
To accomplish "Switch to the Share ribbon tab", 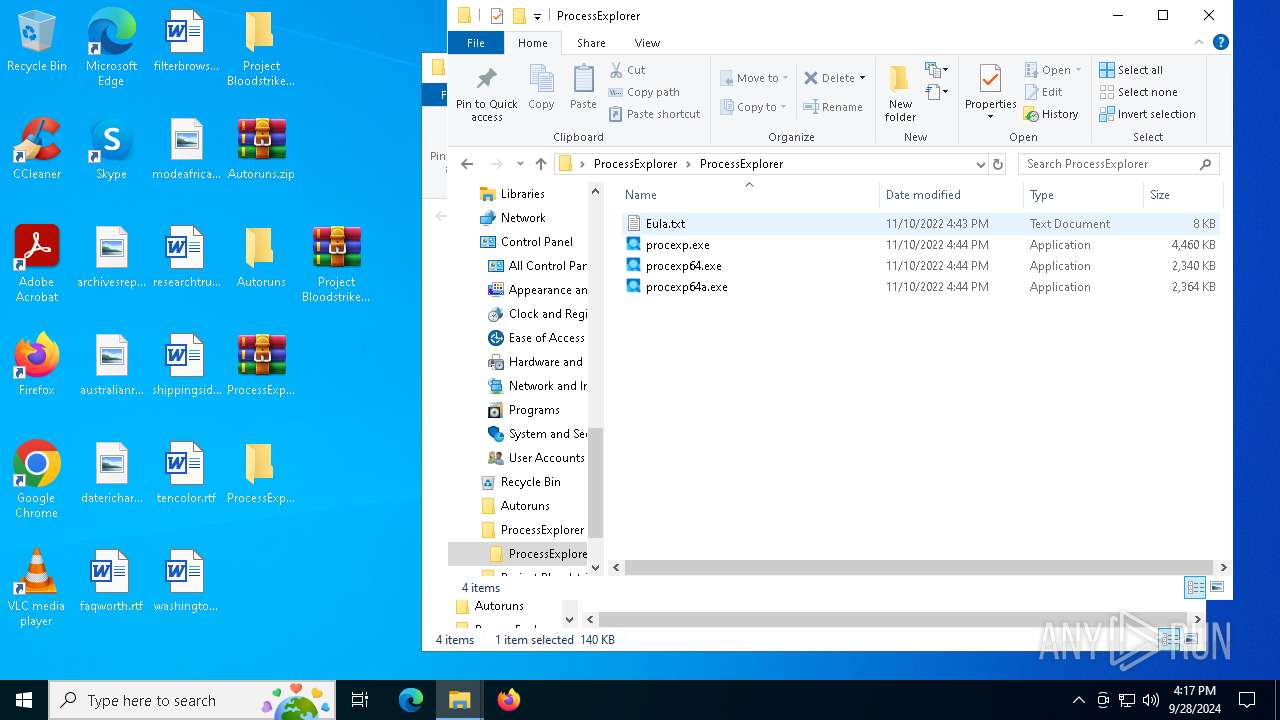I will [591, 43].
